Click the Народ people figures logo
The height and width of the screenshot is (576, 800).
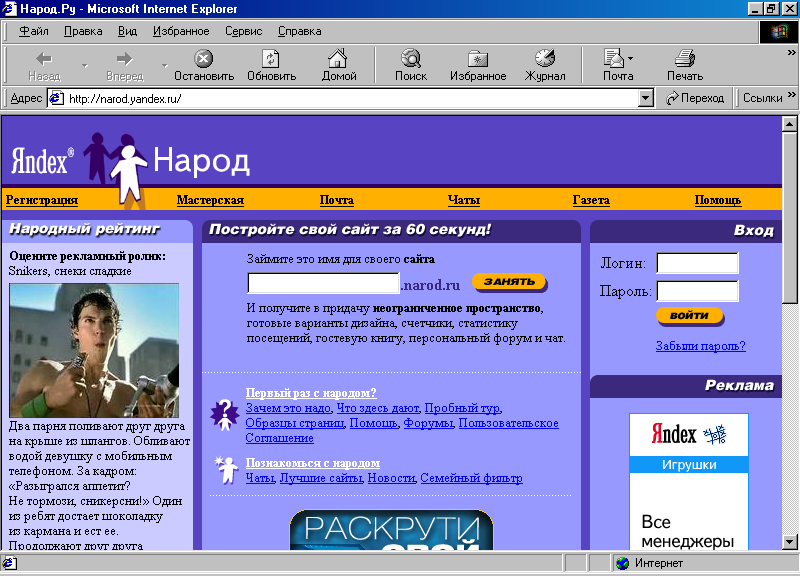click(x=116, y=168)
